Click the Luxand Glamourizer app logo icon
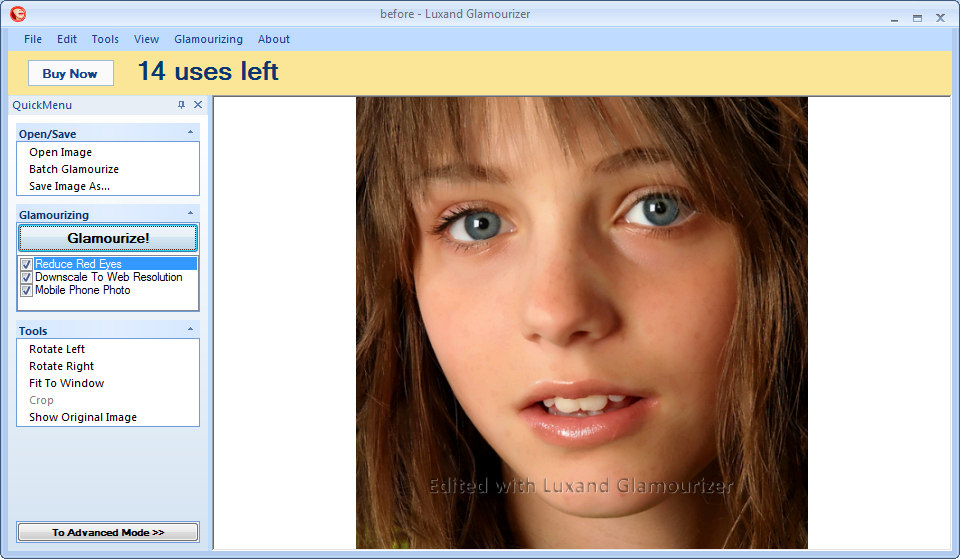The width and height of the screenshot is (960, 559). pos(18,14)
